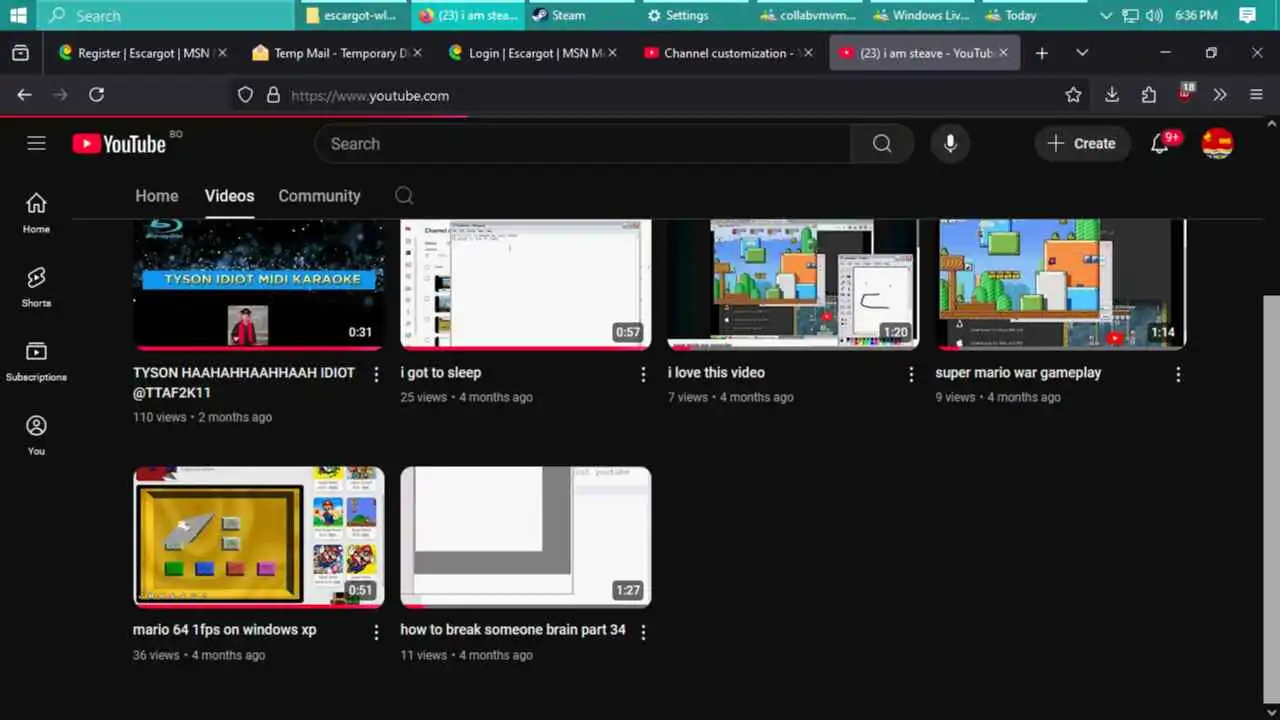Open the TYSON IDIOT MIDI KARAOKE thumbnail

tap(259, 283)
